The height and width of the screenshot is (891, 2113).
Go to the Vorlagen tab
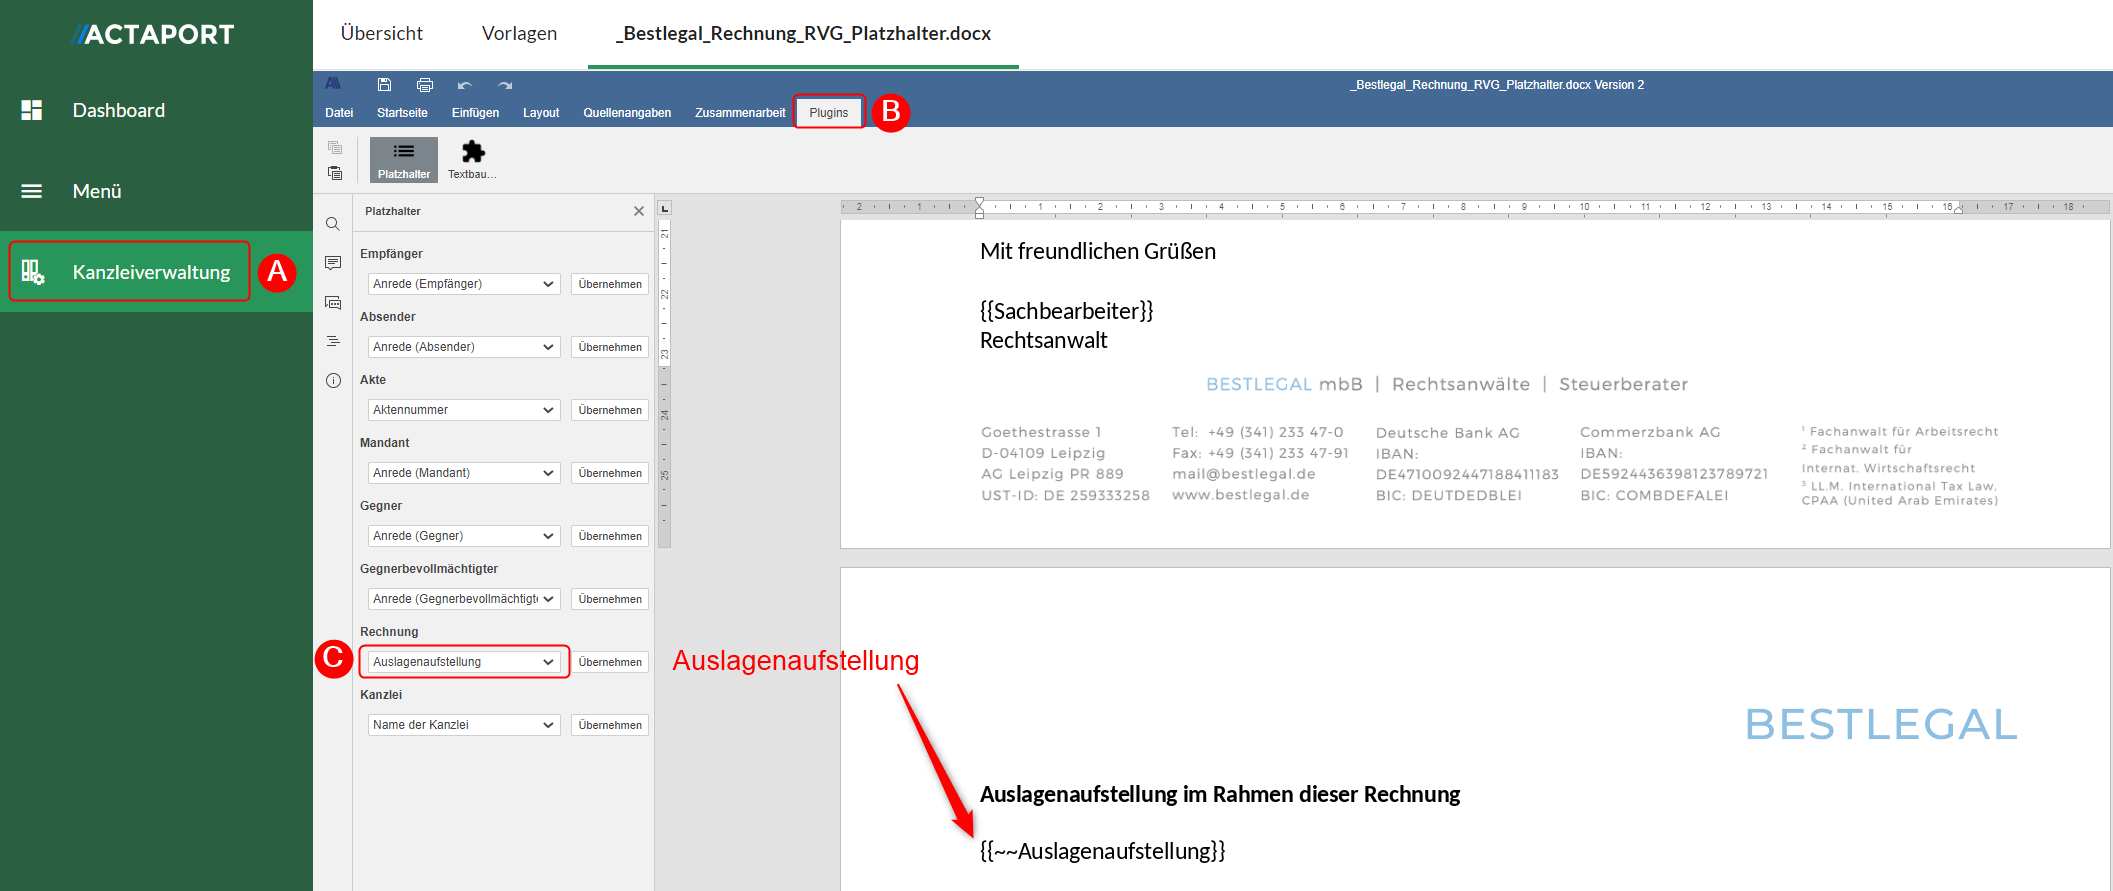(519, 33)
